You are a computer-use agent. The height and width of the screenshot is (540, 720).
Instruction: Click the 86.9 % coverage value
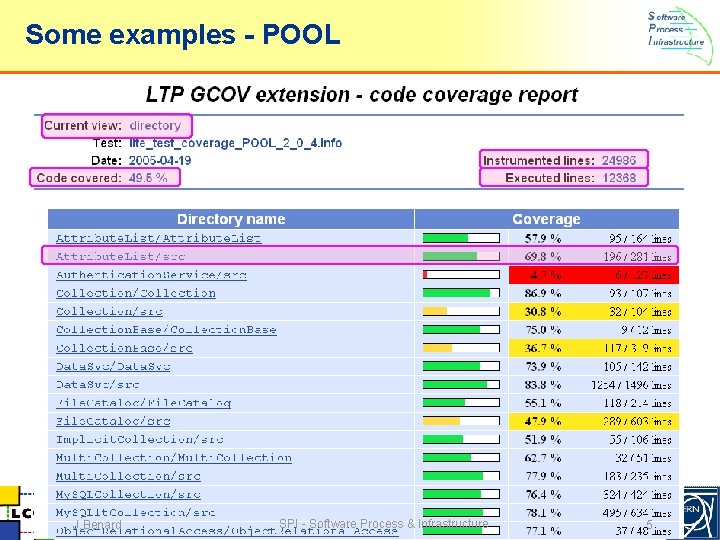[x=543, y=293]
